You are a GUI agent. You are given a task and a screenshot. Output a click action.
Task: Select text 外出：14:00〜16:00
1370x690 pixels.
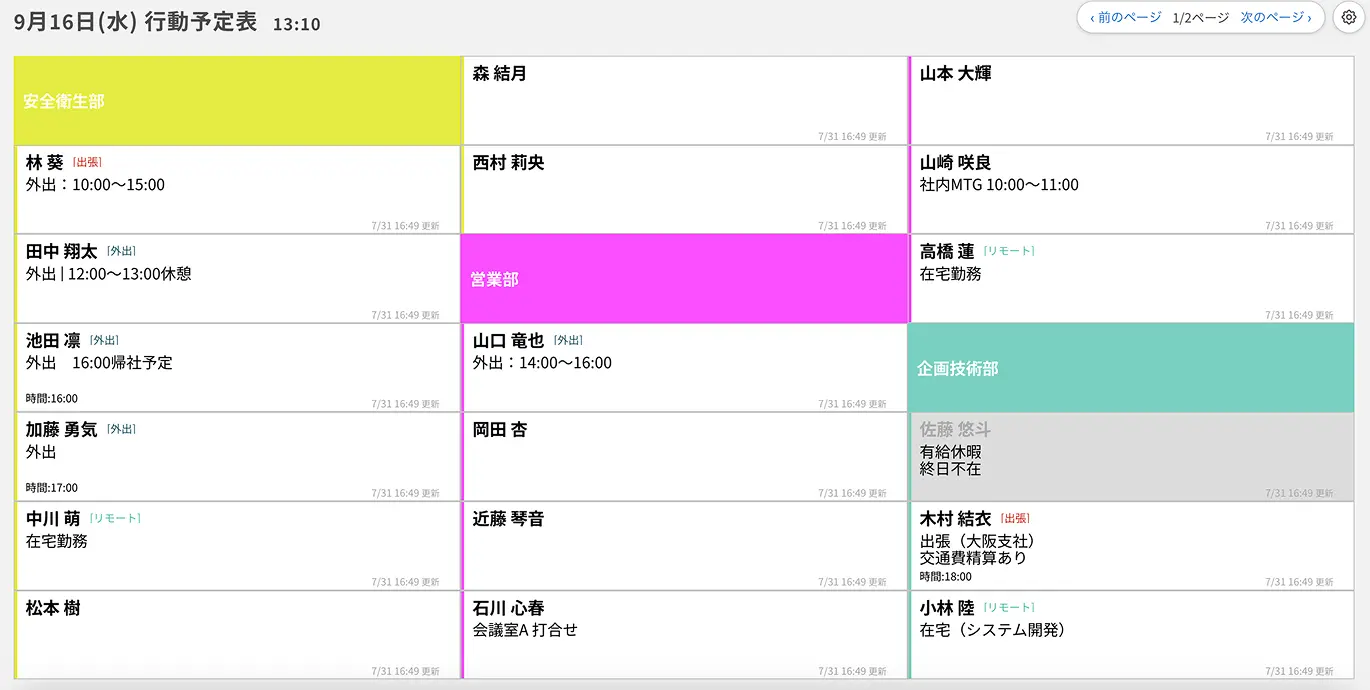pyautogui.click(x=542, y=362)
